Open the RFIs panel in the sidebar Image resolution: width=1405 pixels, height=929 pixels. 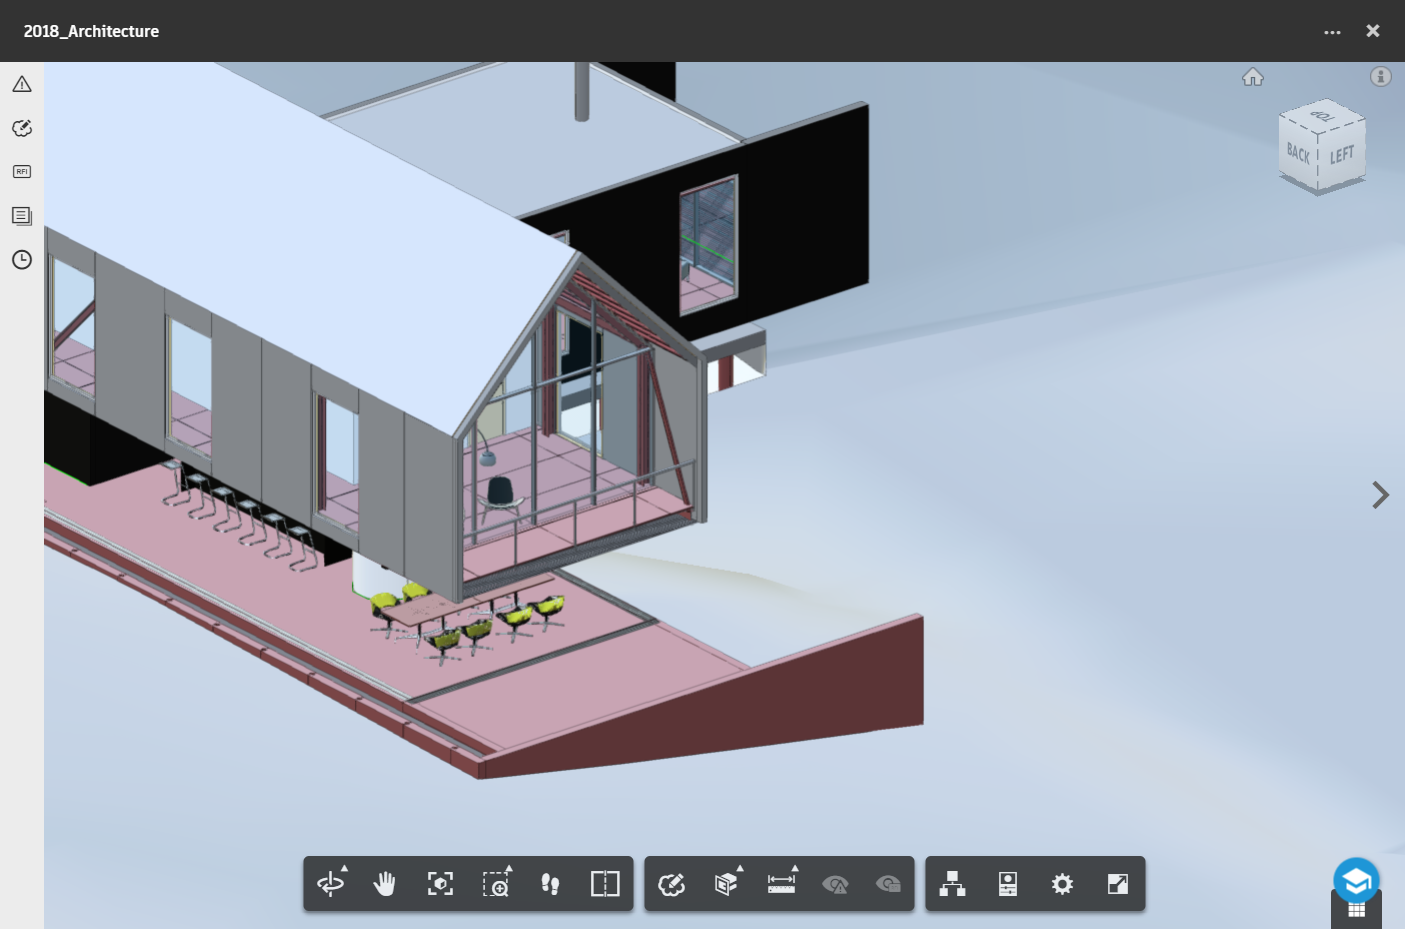point(21,171)
